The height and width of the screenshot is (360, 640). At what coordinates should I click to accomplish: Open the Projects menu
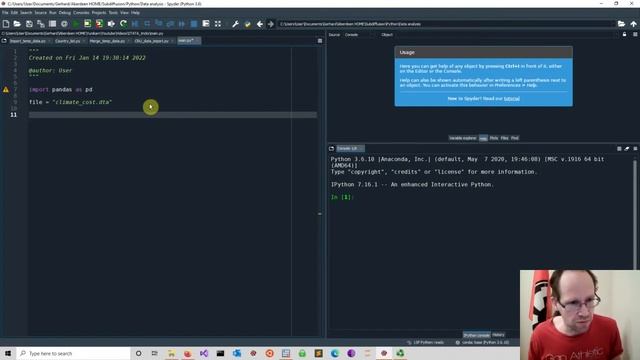click(99, 13)
